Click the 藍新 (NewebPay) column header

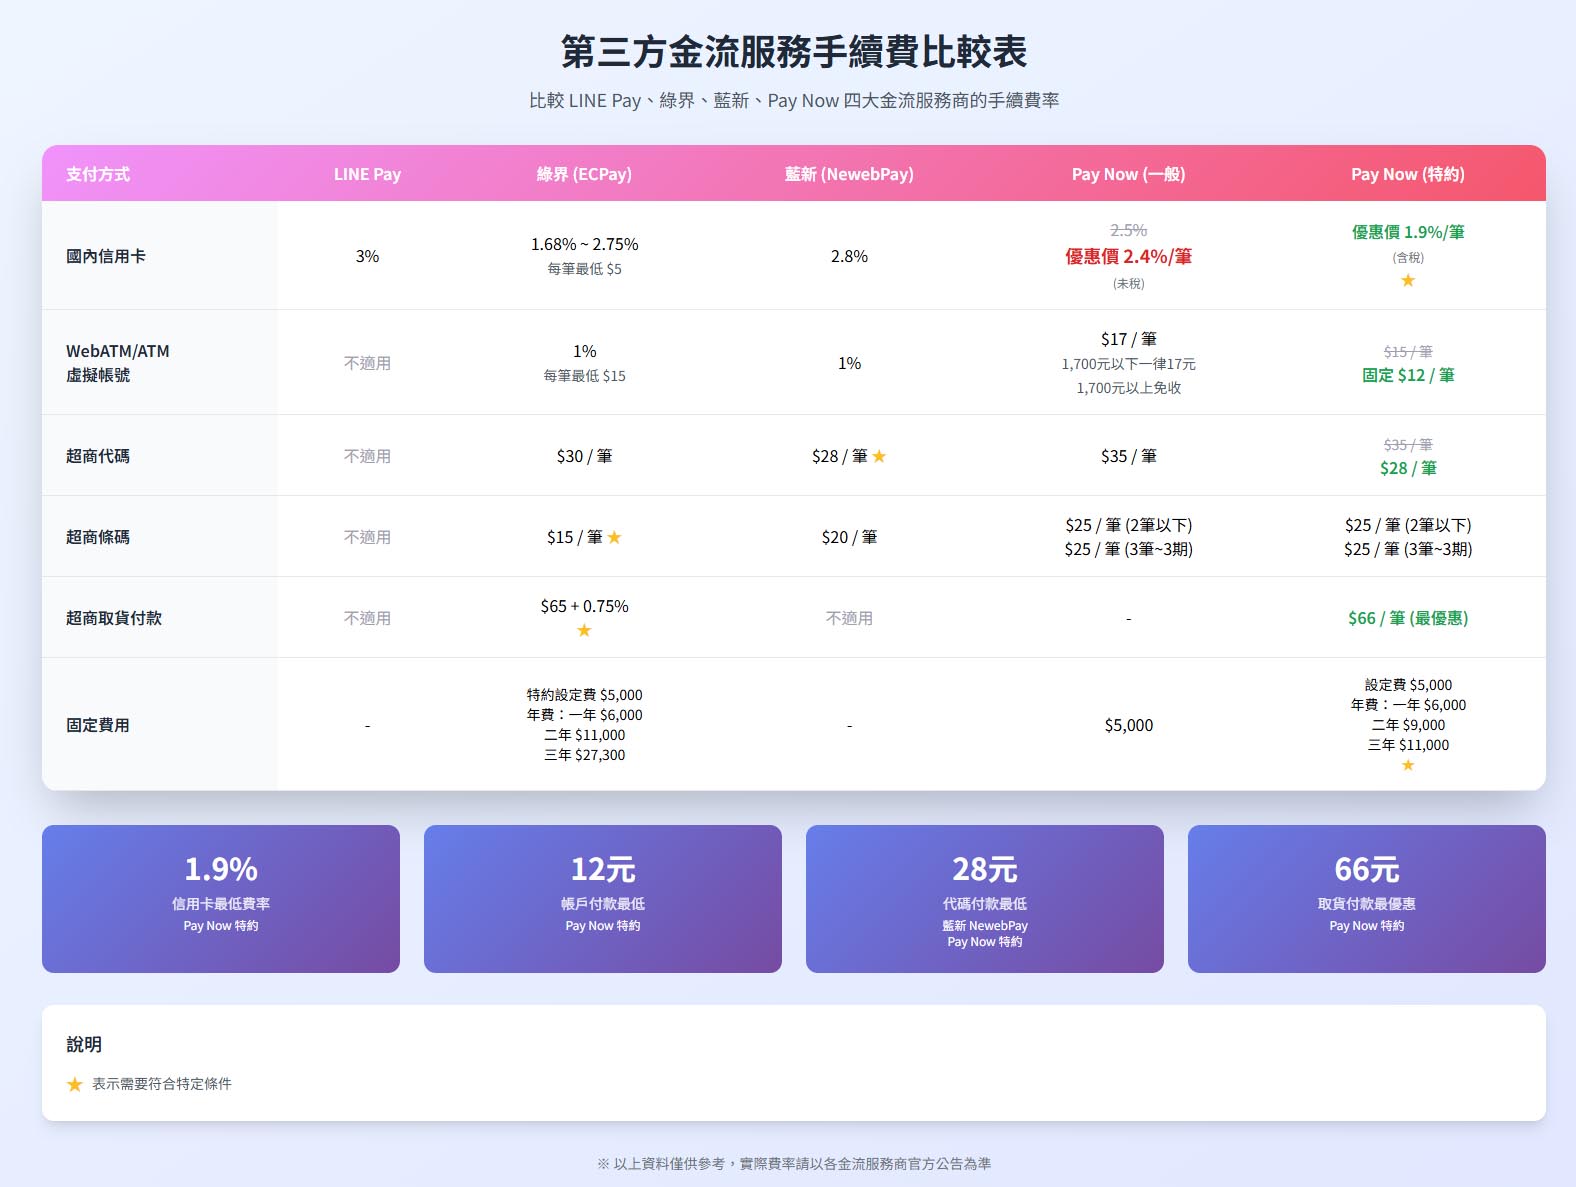pos(849,174)
